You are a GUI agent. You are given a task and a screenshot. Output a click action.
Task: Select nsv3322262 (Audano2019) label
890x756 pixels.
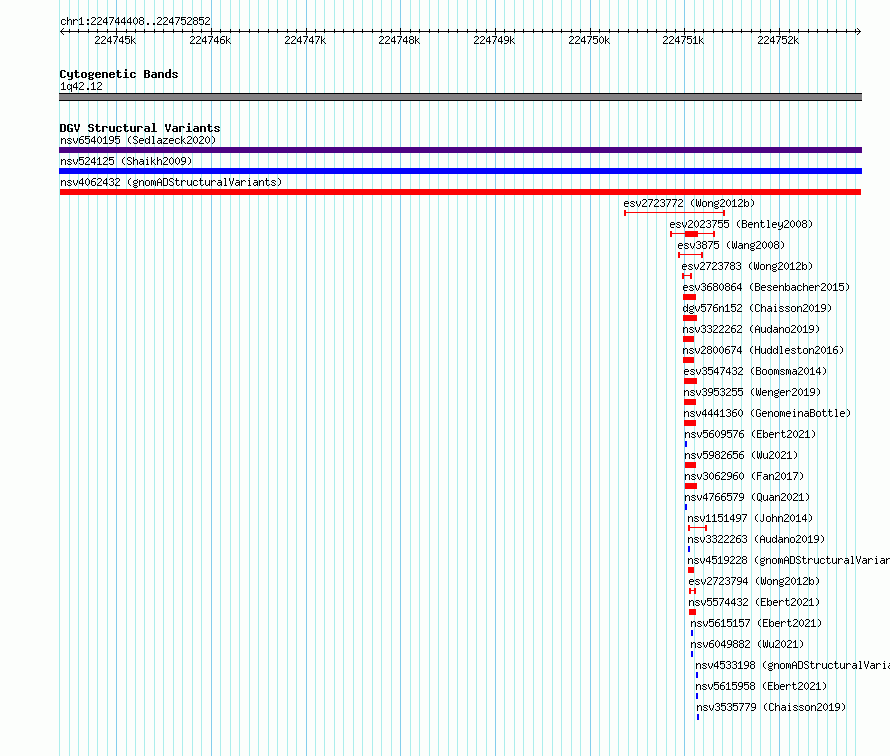752,329
